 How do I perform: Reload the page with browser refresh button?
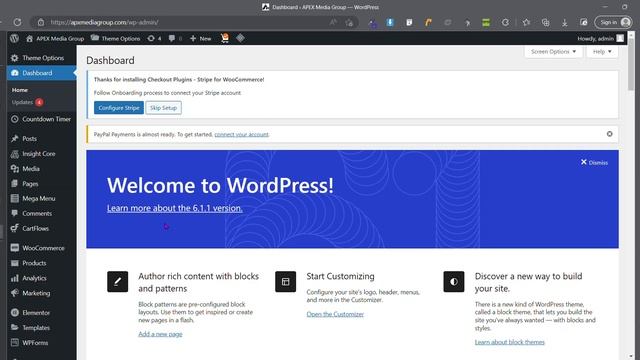17,22
